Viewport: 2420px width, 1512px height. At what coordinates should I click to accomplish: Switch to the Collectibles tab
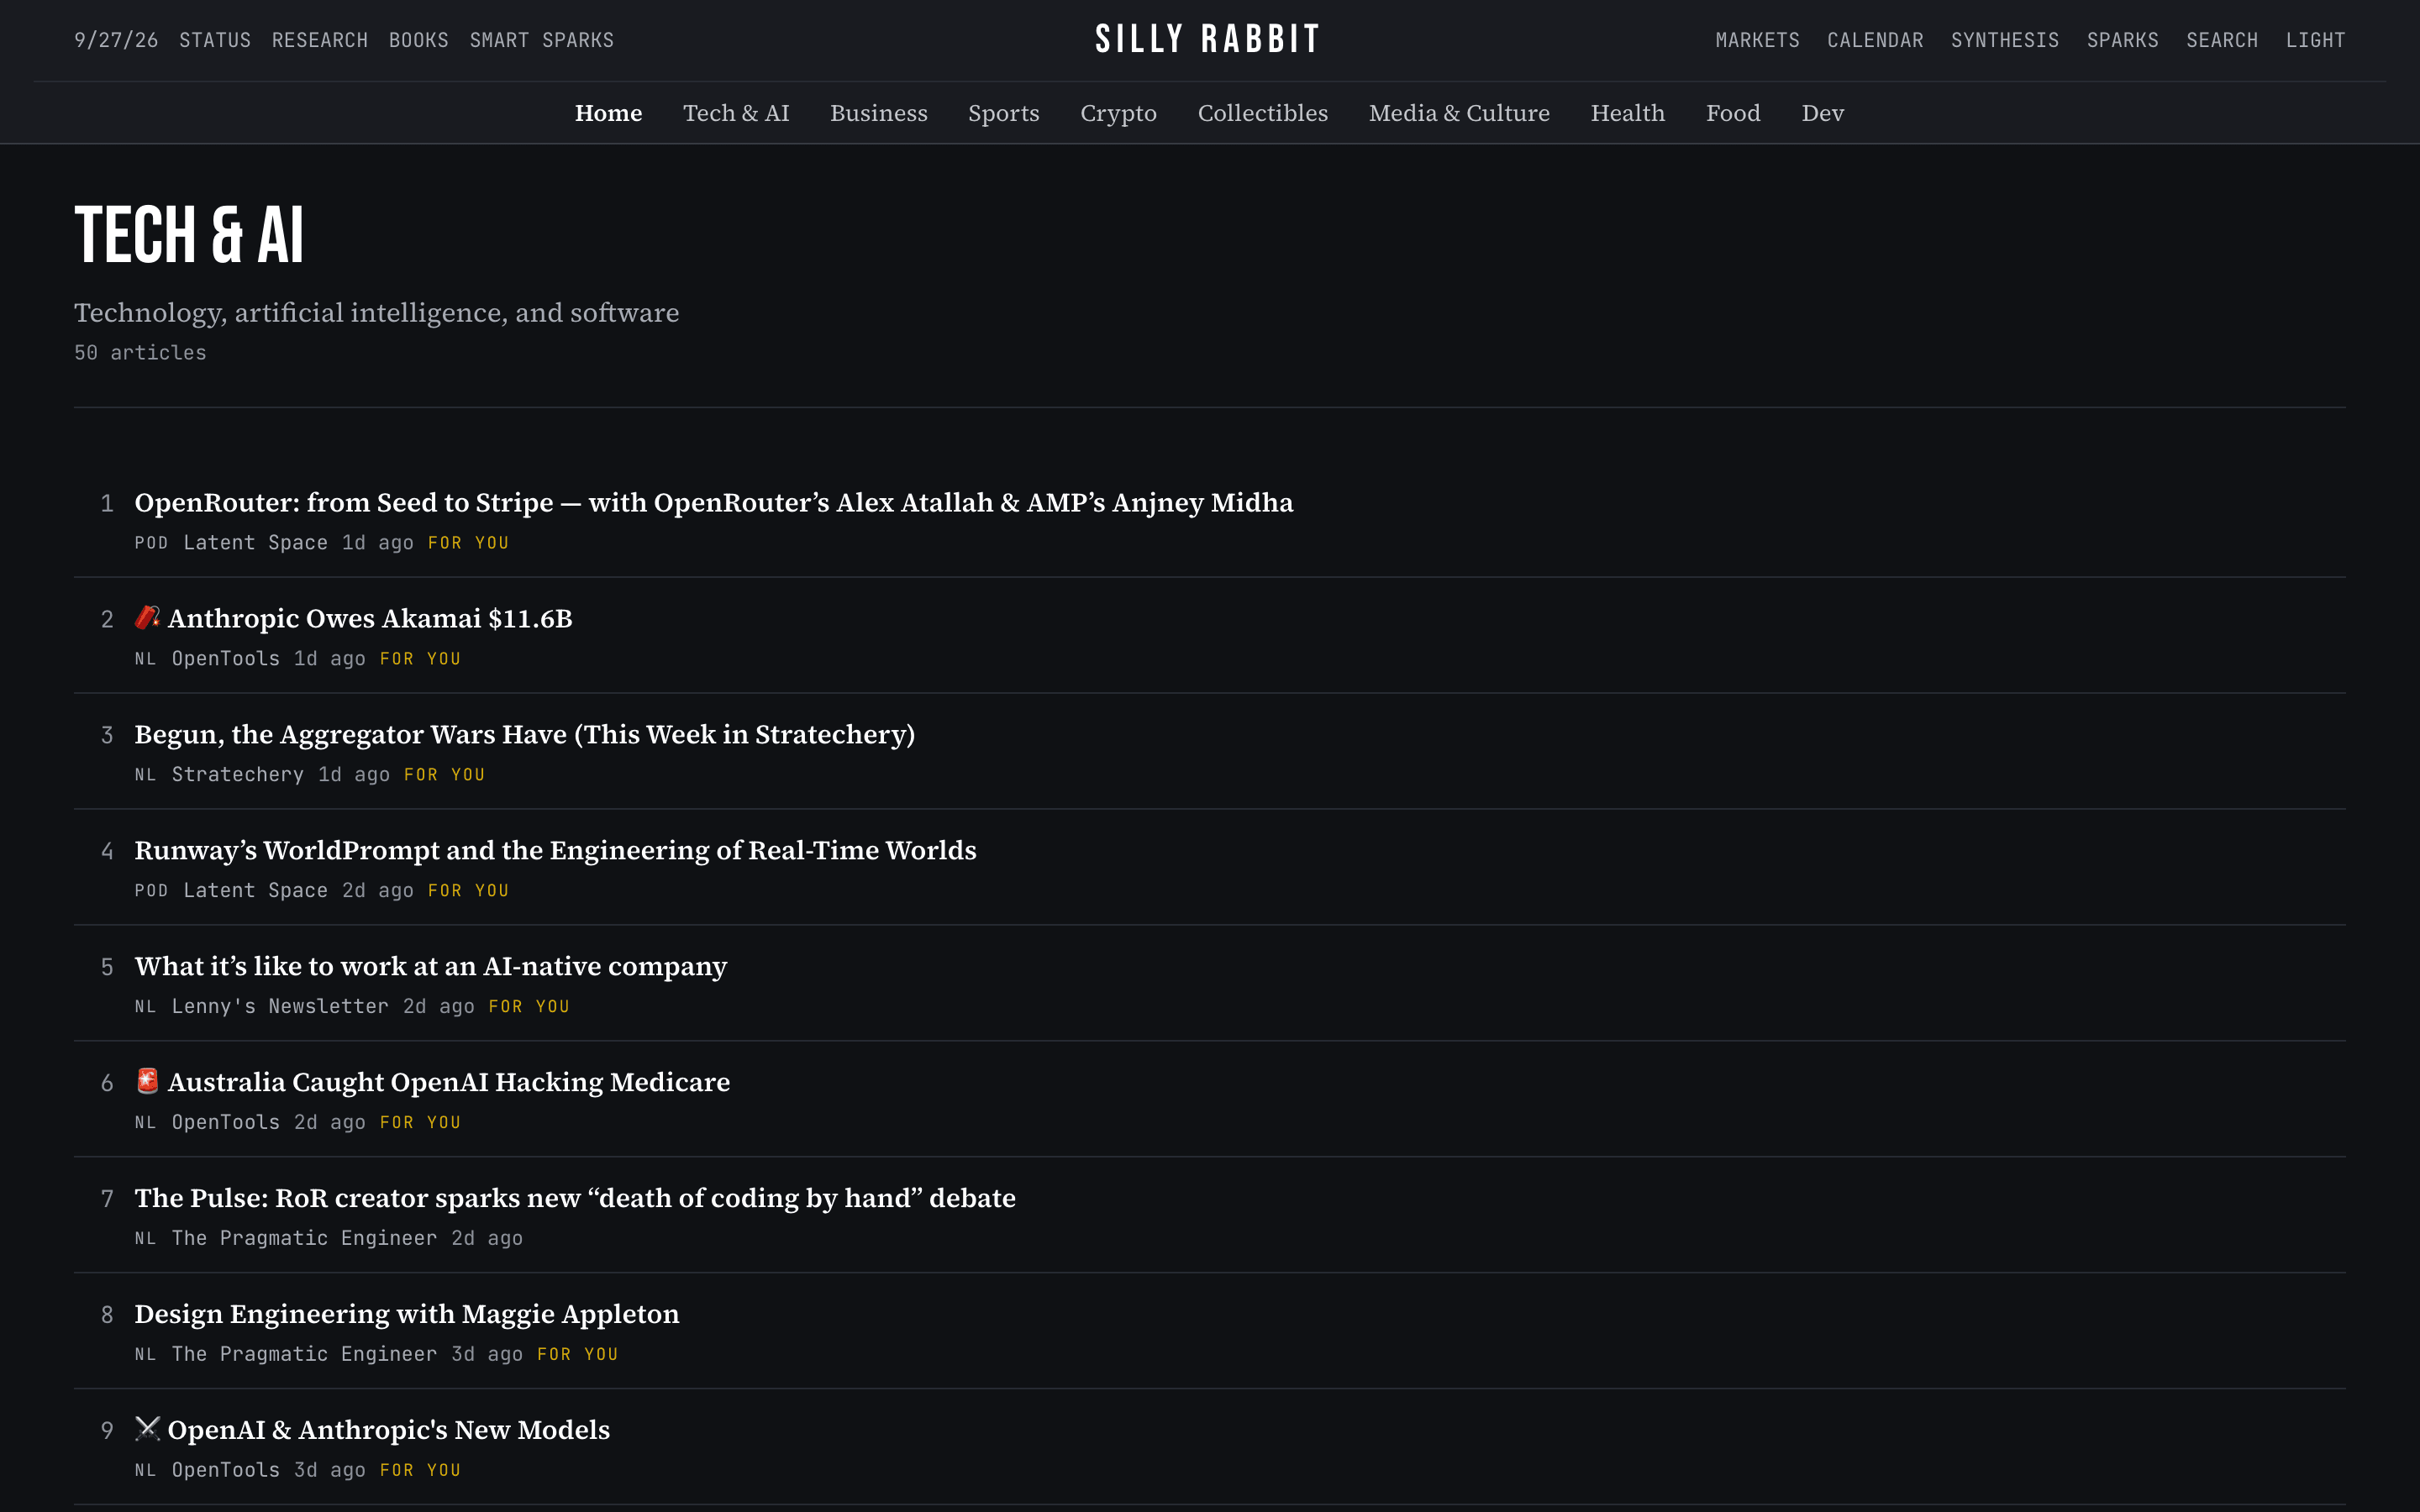point(1263,113)
